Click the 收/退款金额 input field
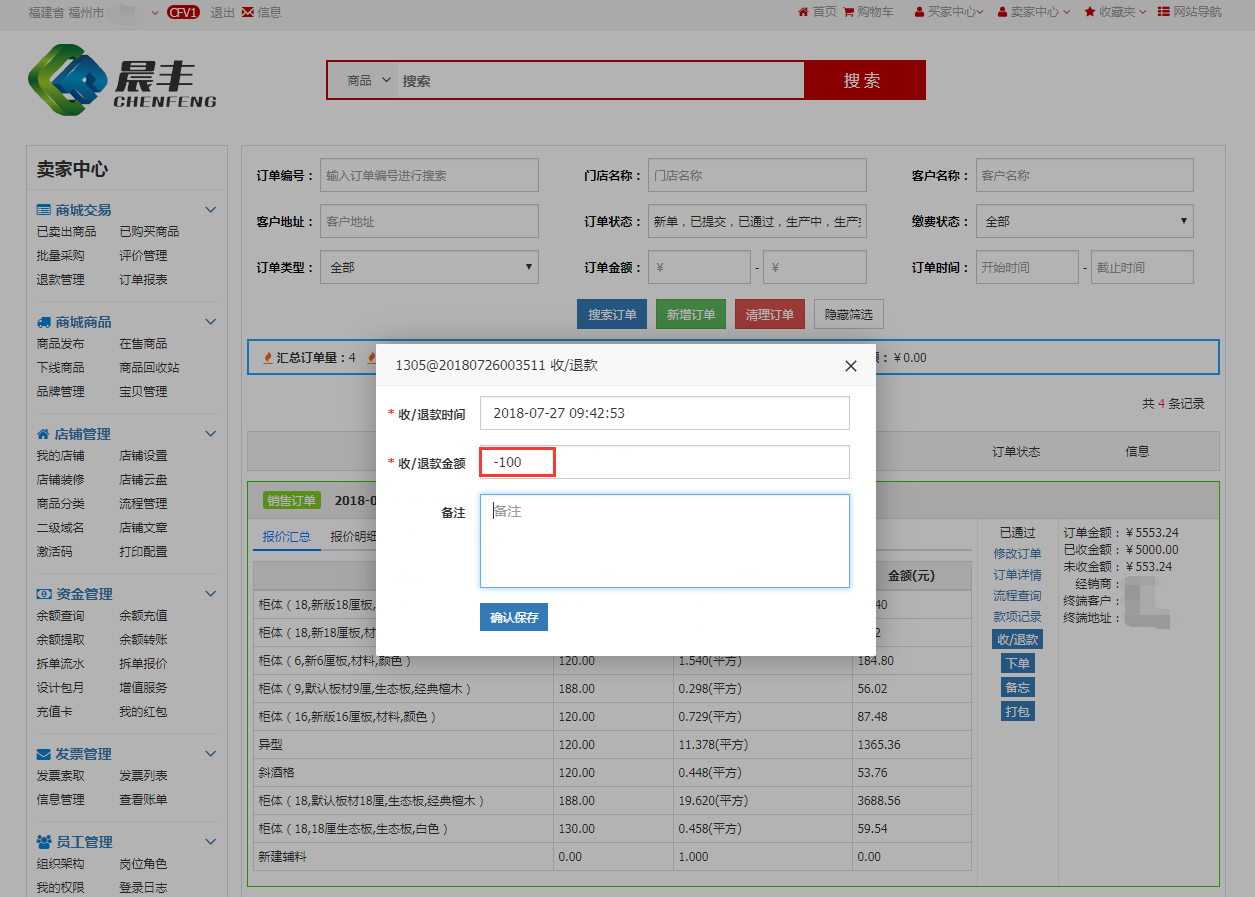Screen dimensions: 1255x897 [x=664, y=462]
